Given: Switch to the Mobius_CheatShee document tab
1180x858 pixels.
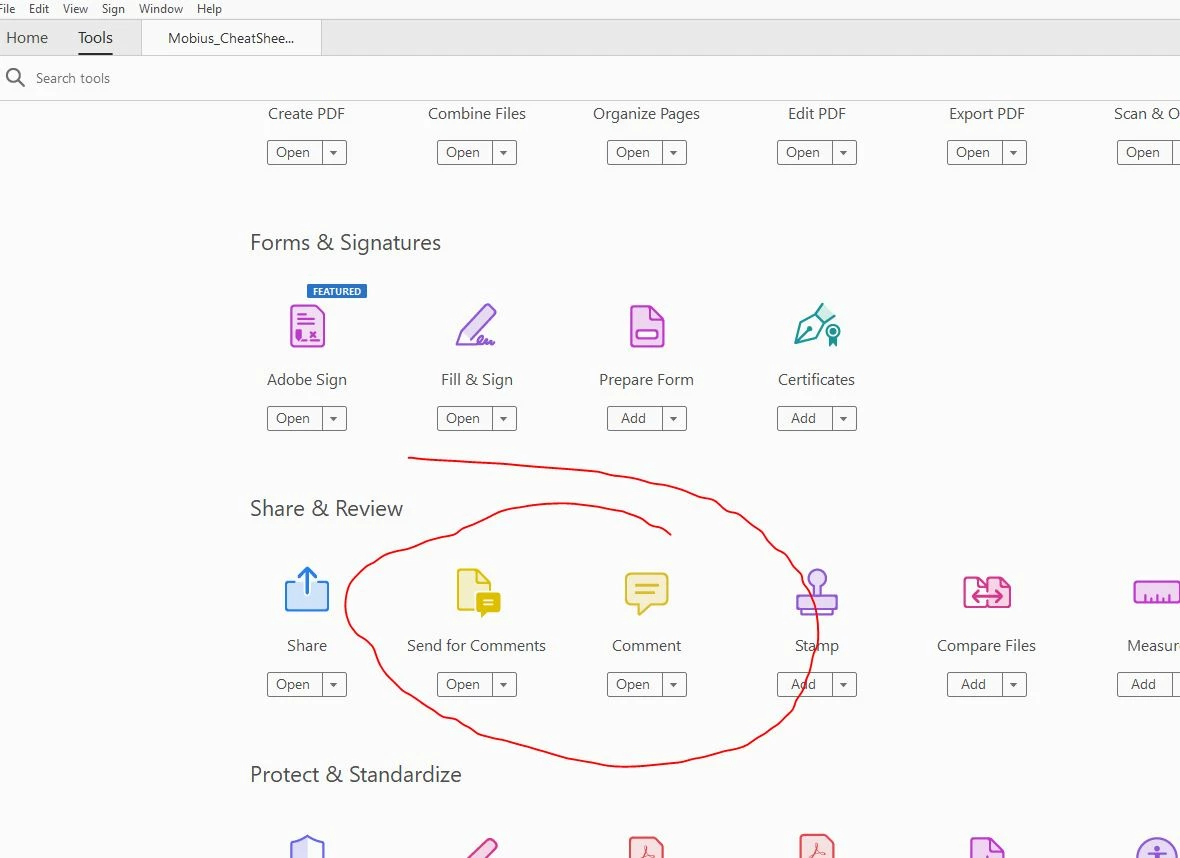Looking at the screenshot, I should click(231, 38).
